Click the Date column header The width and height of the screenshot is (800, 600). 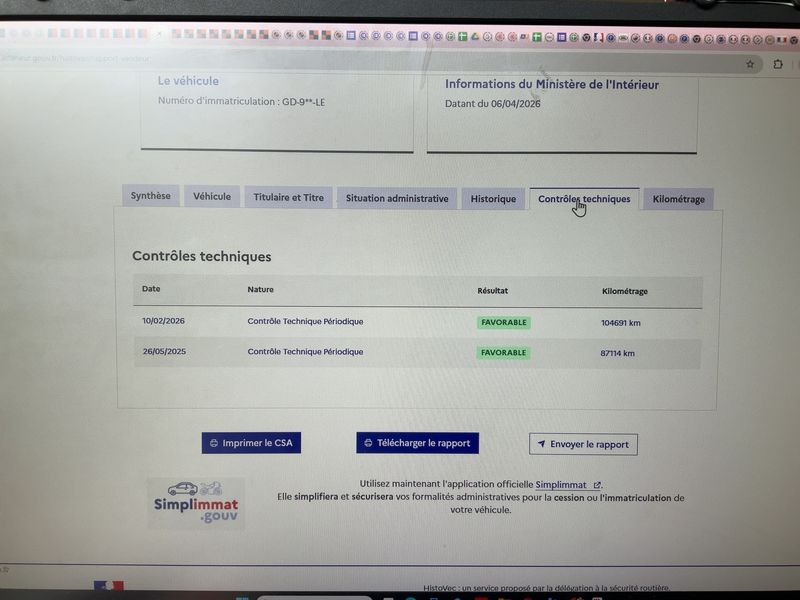point(151,289)
